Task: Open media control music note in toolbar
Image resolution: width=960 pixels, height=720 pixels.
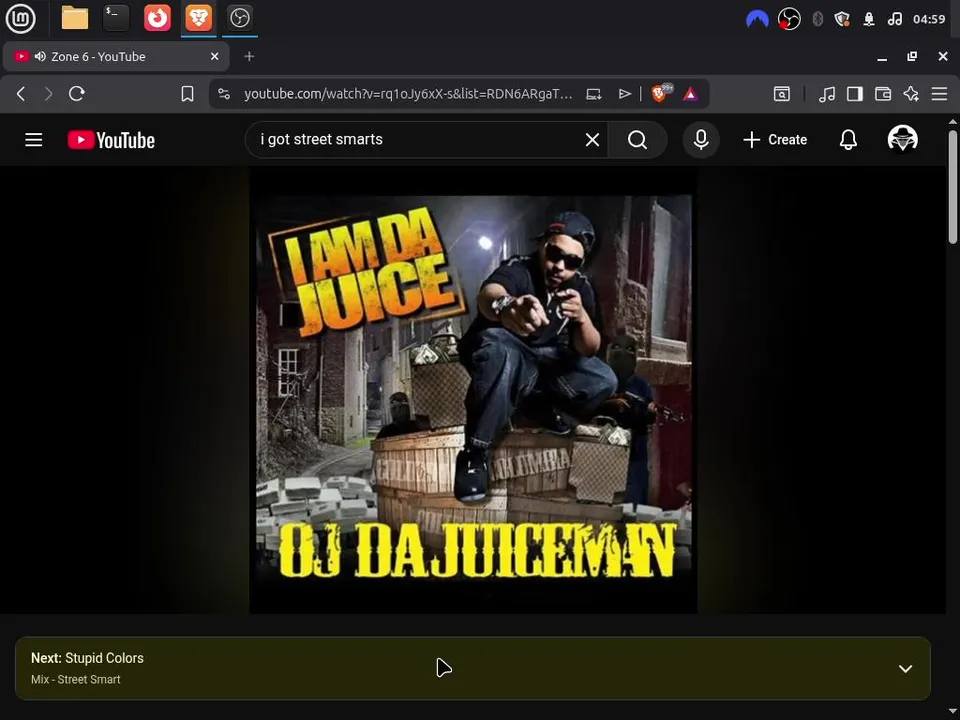Action: tap(827, 94)
